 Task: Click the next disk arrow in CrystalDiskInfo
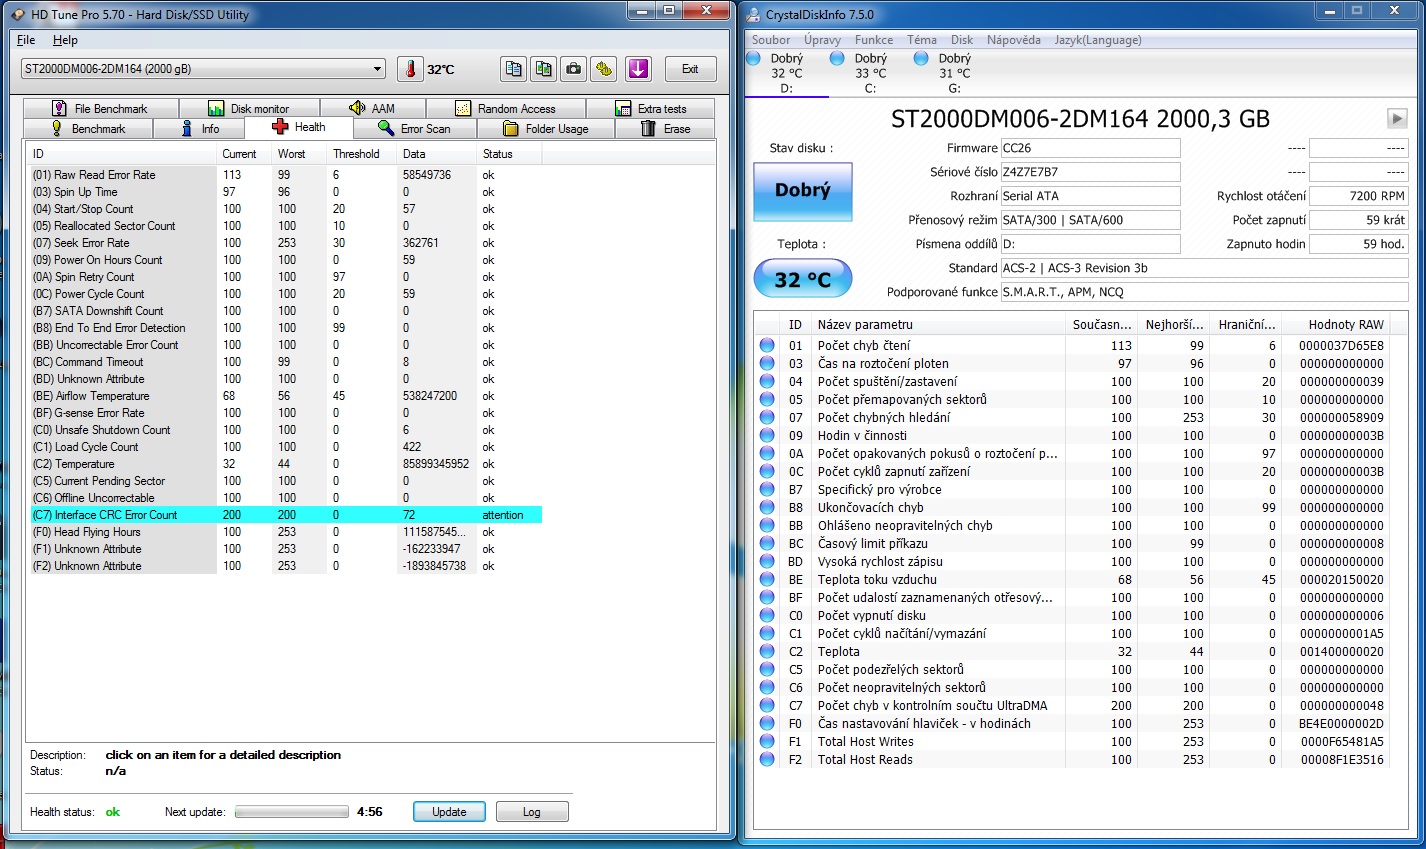tap(1397, 118)
